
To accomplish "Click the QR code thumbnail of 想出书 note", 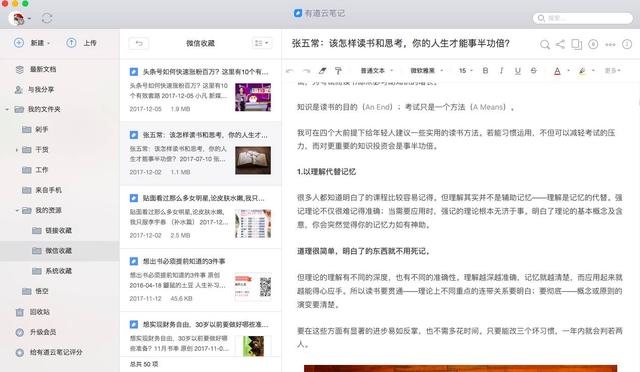I will [253, 287].
